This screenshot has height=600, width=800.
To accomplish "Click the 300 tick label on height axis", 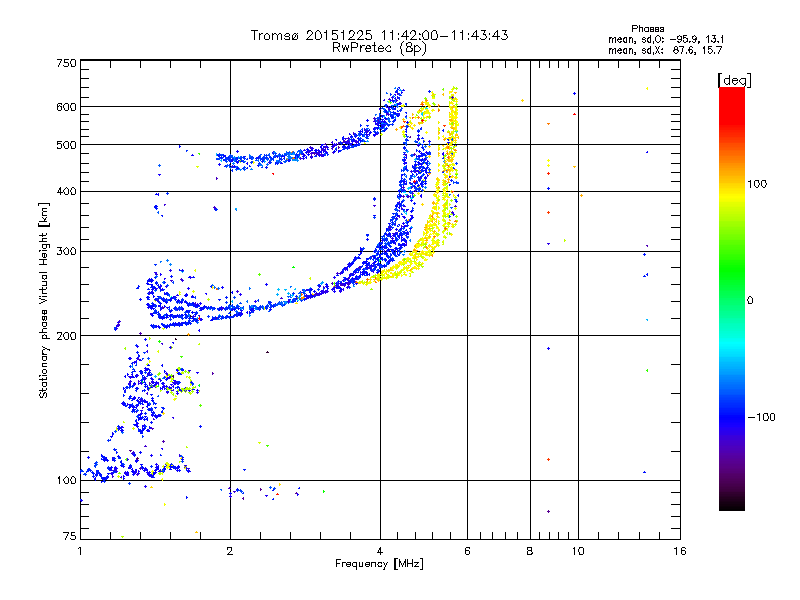I will pos(66,252).
